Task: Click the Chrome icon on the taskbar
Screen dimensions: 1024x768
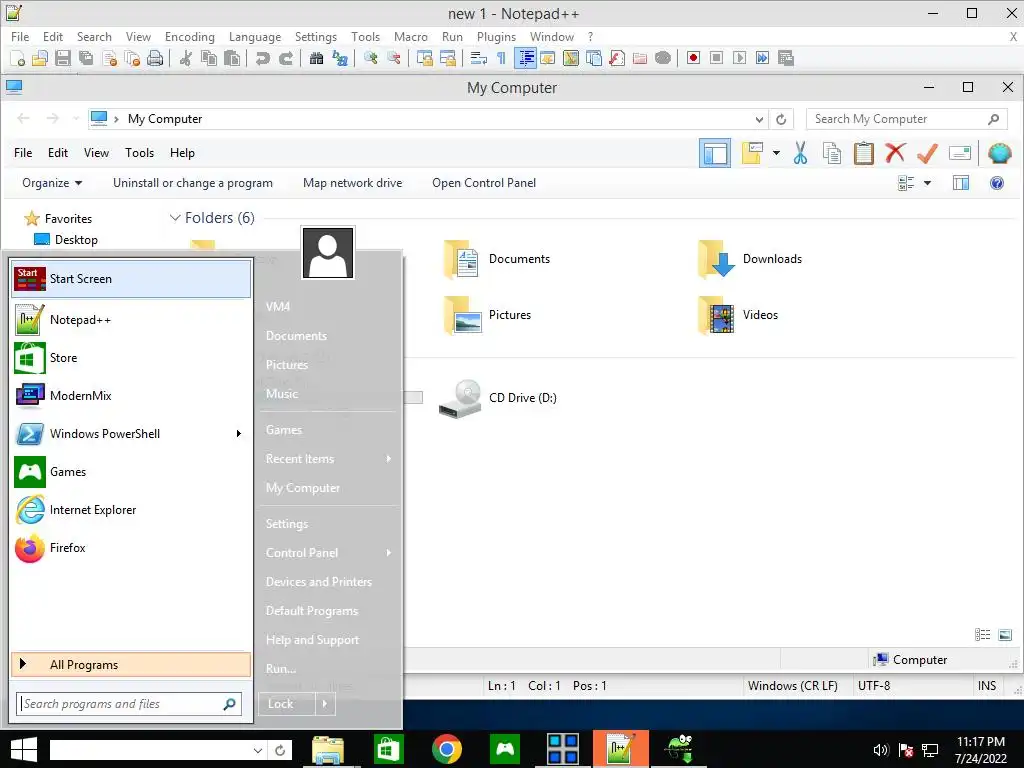Action: tap(447, 749)
